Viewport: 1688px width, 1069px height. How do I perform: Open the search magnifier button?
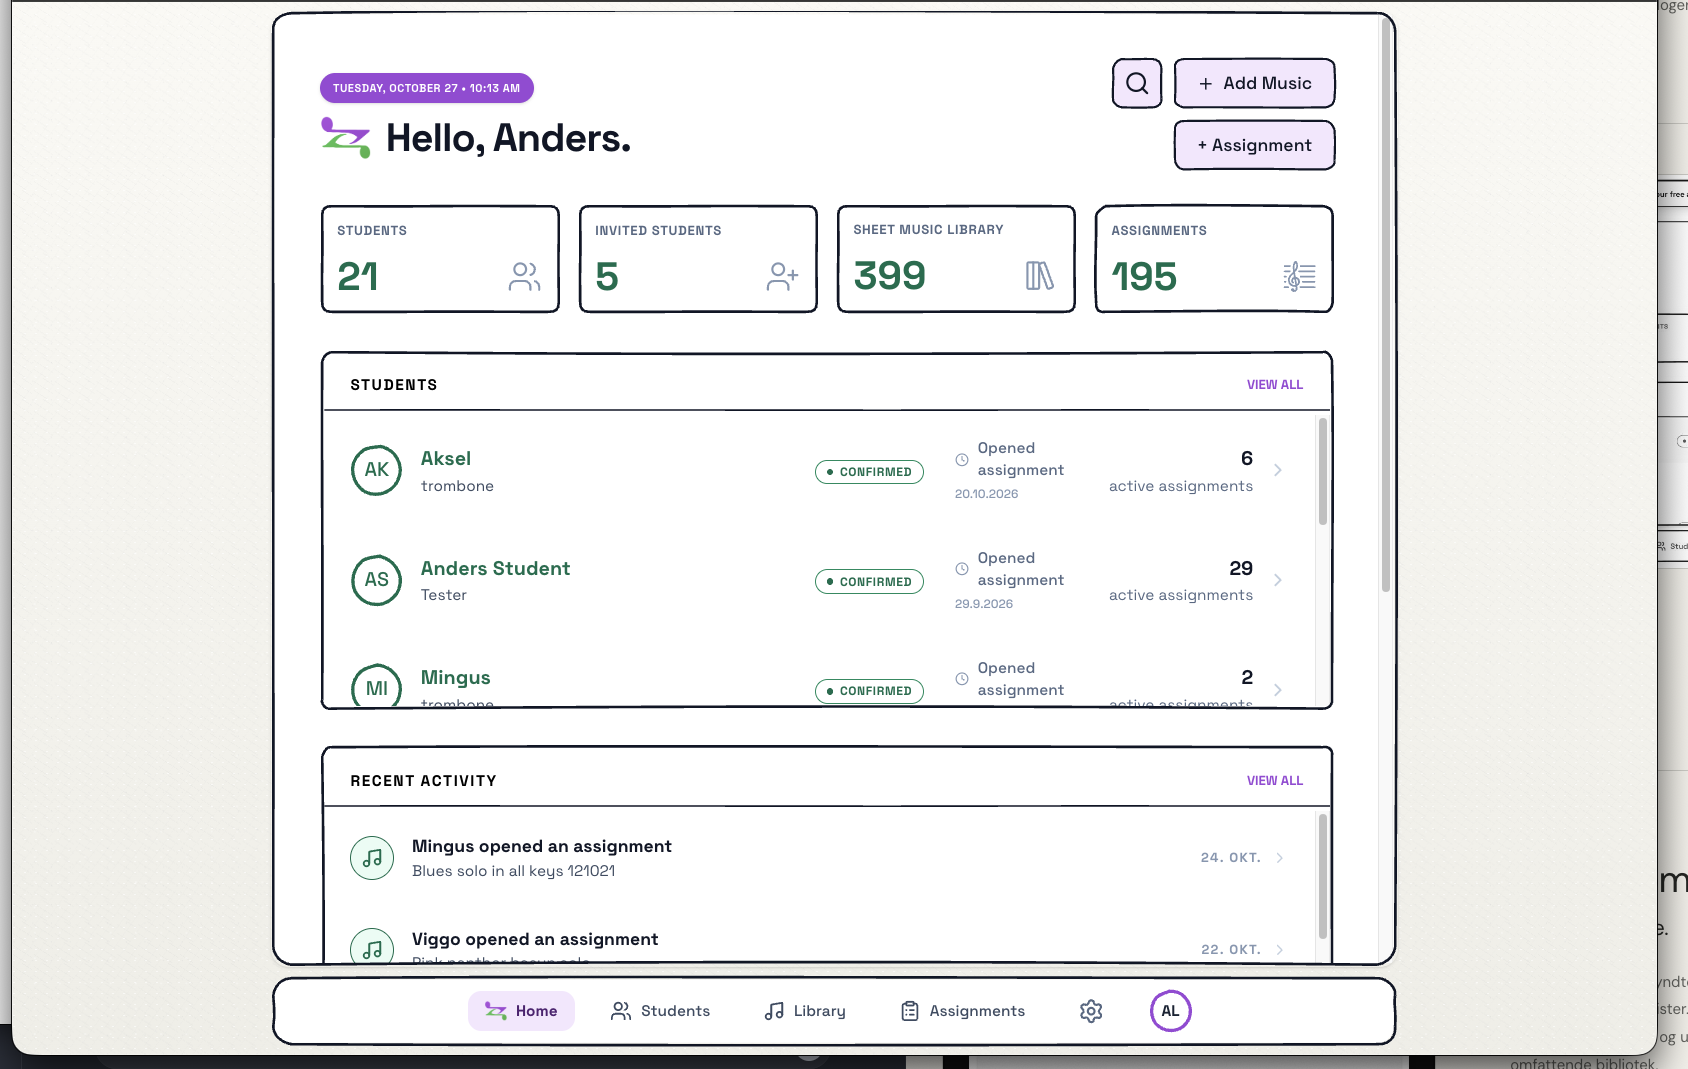coord(1137,83)
